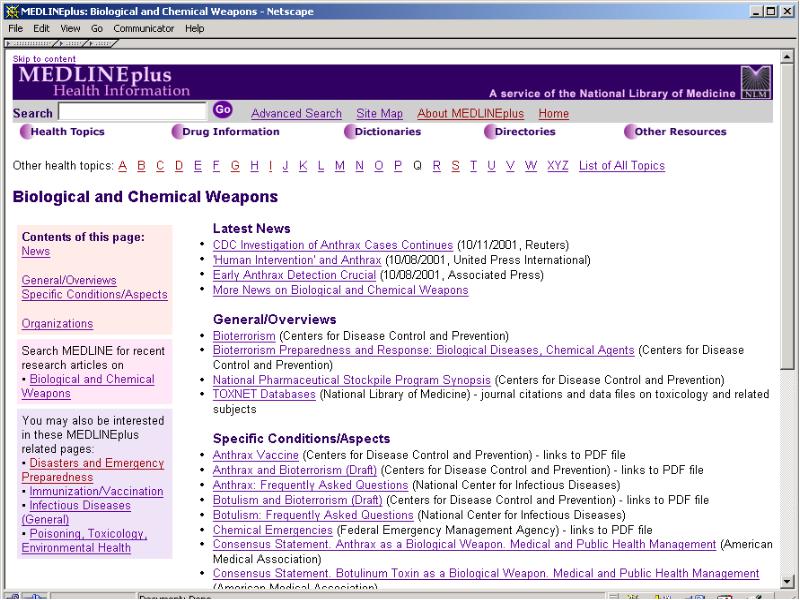800x600 pixels.
Task: Click the scrollbar up arrow
Action: [787, 57]
